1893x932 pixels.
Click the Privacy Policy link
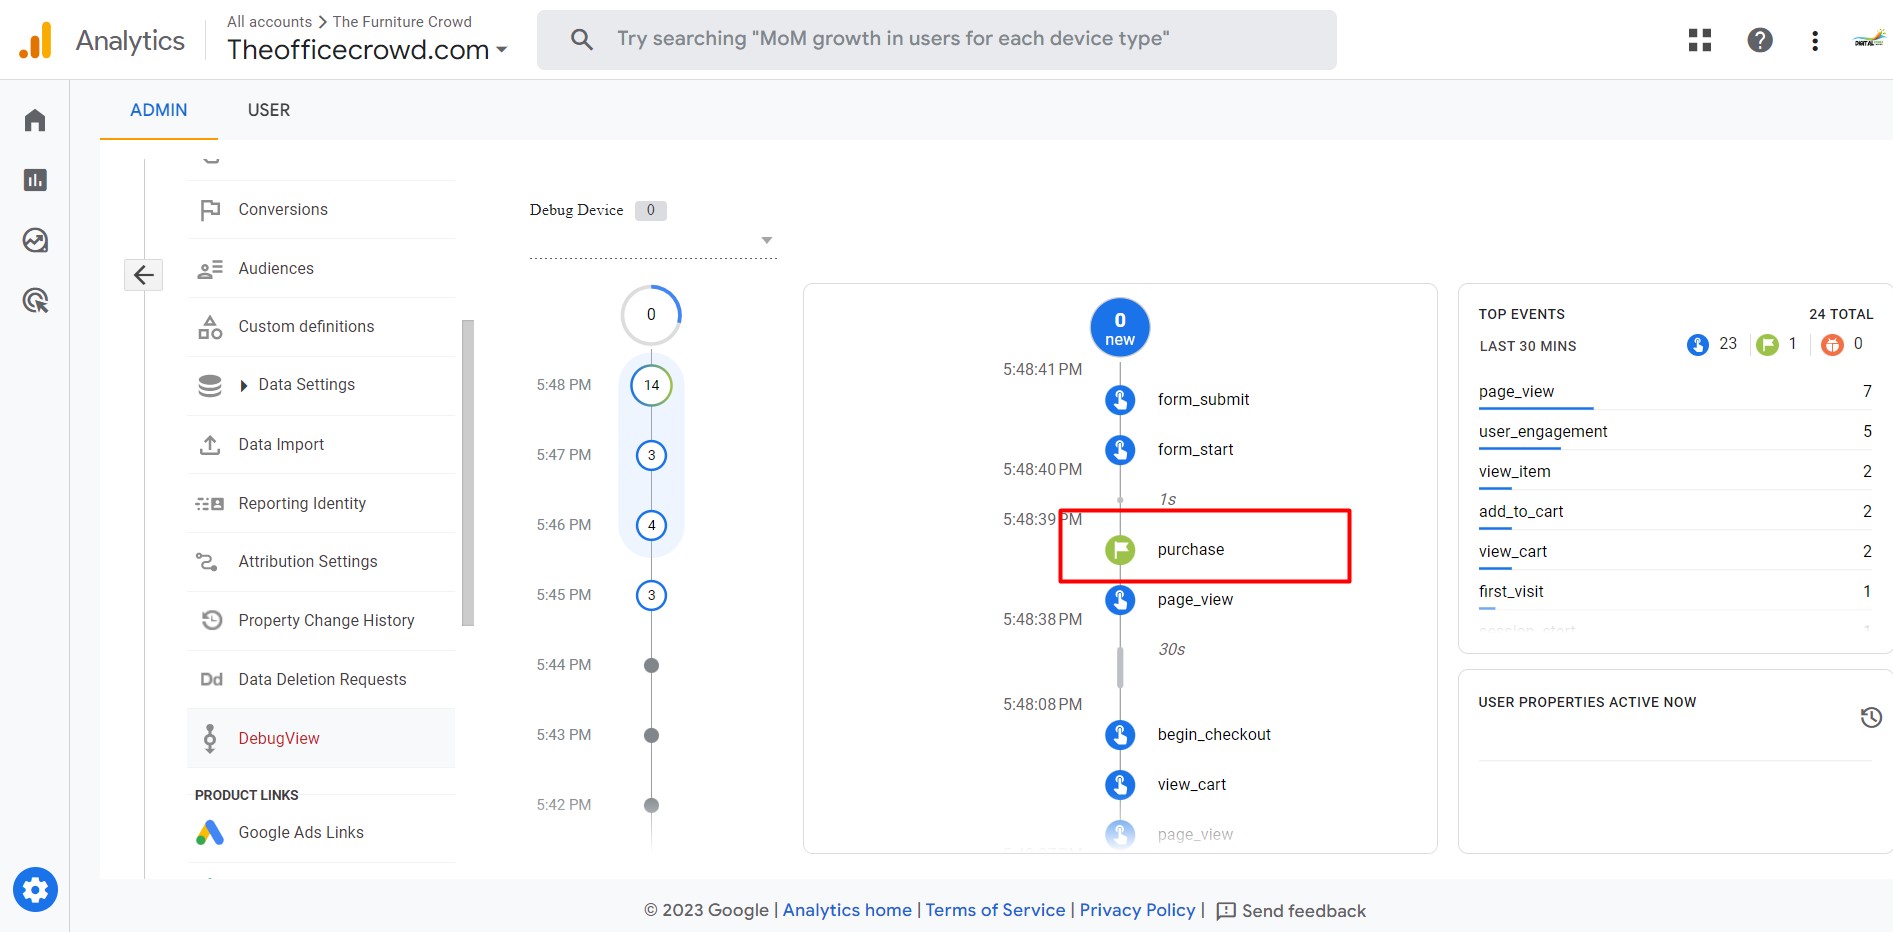coord(1137,910)
